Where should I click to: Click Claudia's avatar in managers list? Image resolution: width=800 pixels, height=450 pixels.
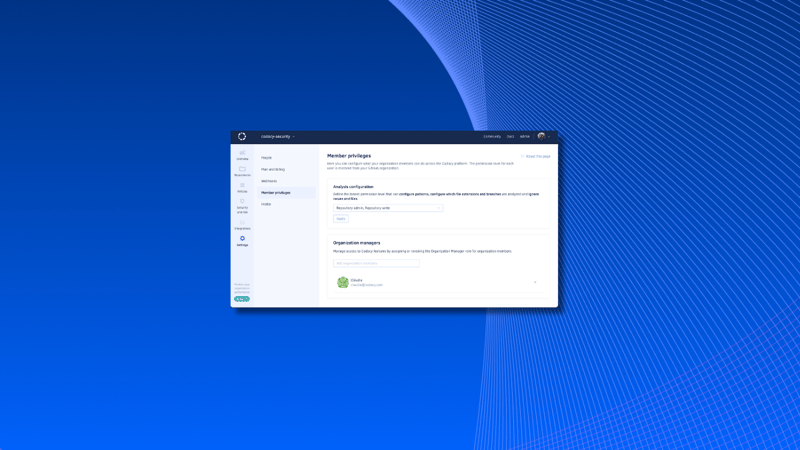click(343, 283)
